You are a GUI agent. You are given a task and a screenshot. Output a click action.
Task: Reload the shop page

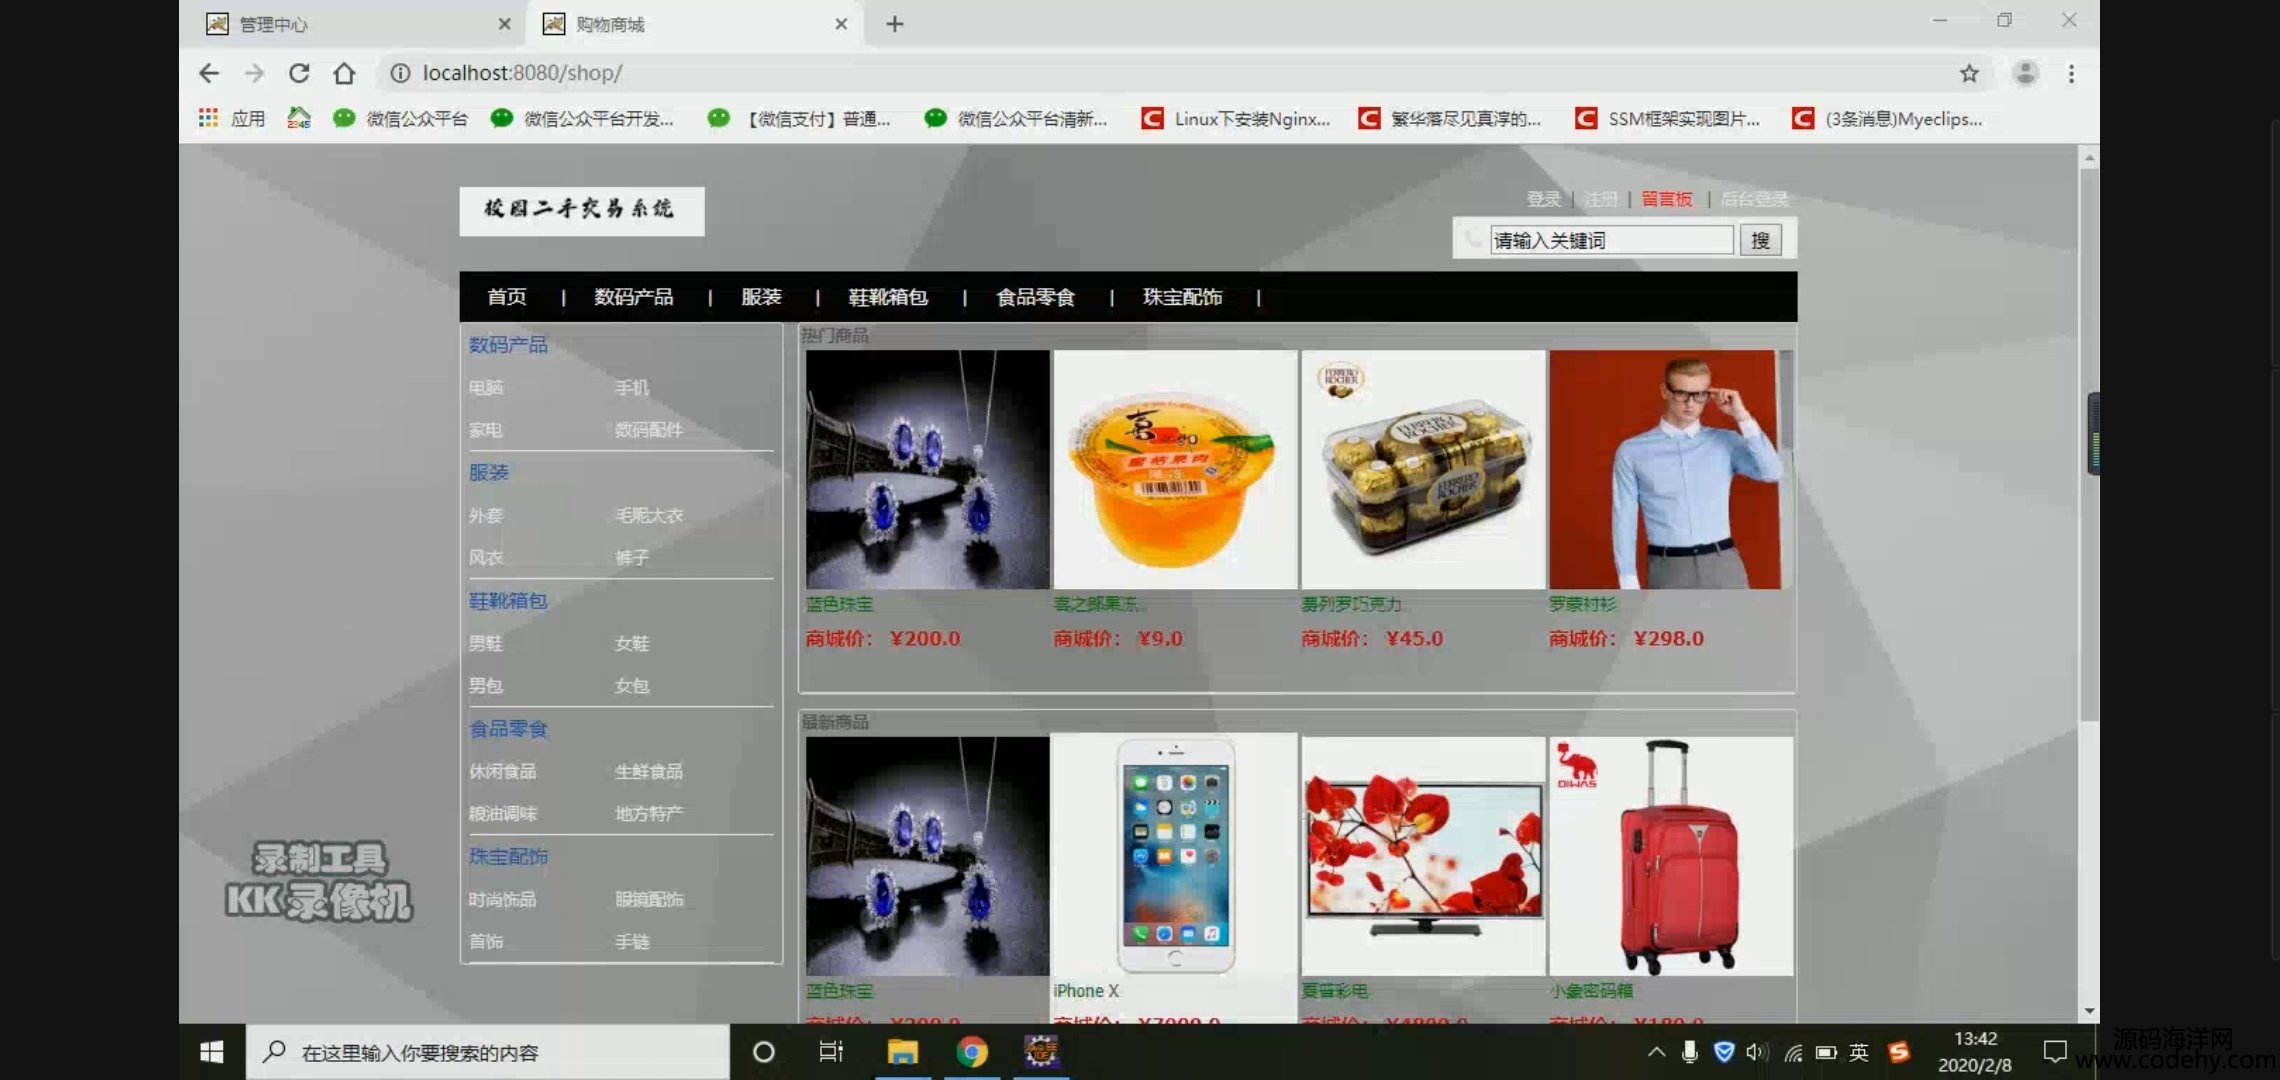[x=299, y=73]
